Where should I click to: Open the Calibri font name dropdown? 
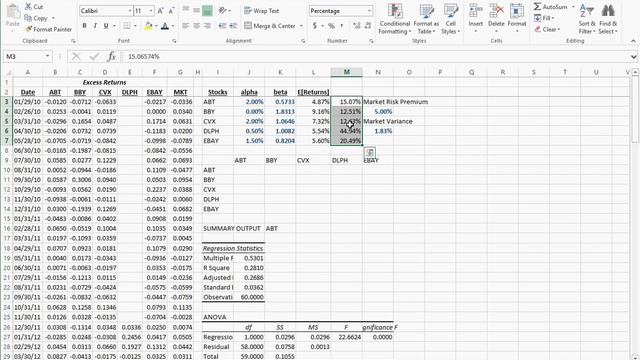coord(130,11)
